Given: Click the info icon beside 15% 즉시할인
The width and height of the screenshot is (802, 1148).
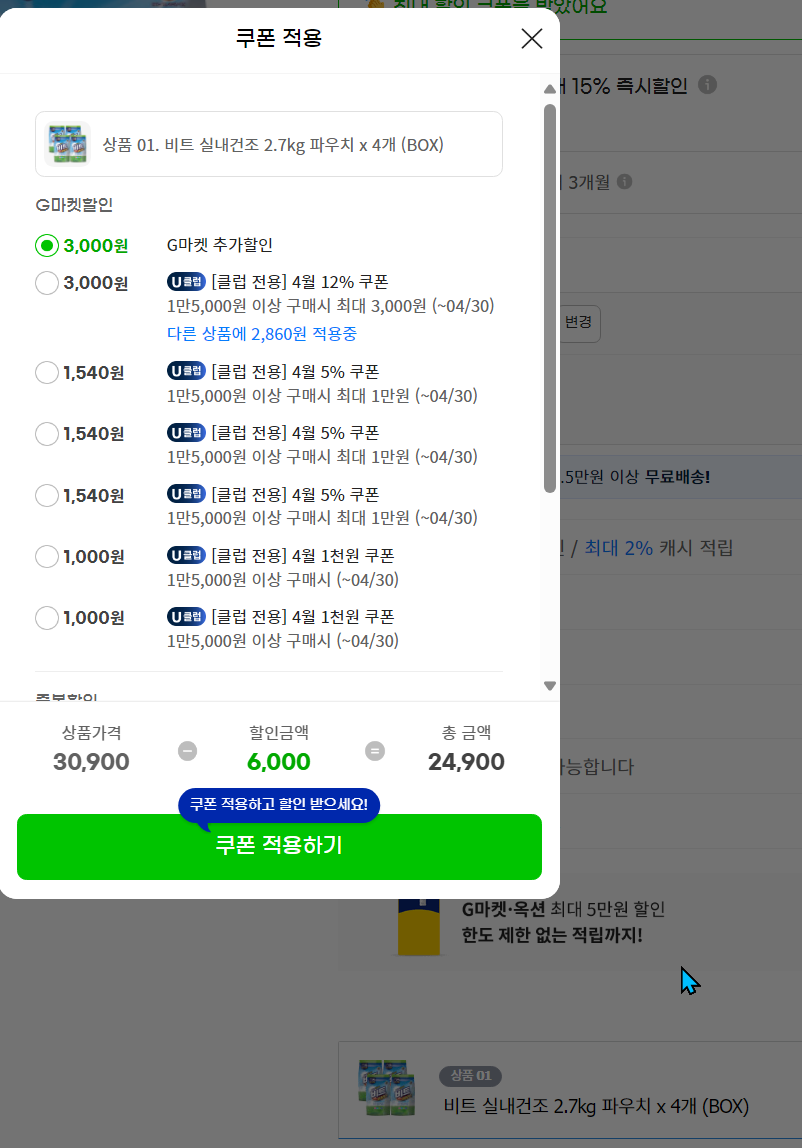Looking at the screenshot, I should click(708, 85).
